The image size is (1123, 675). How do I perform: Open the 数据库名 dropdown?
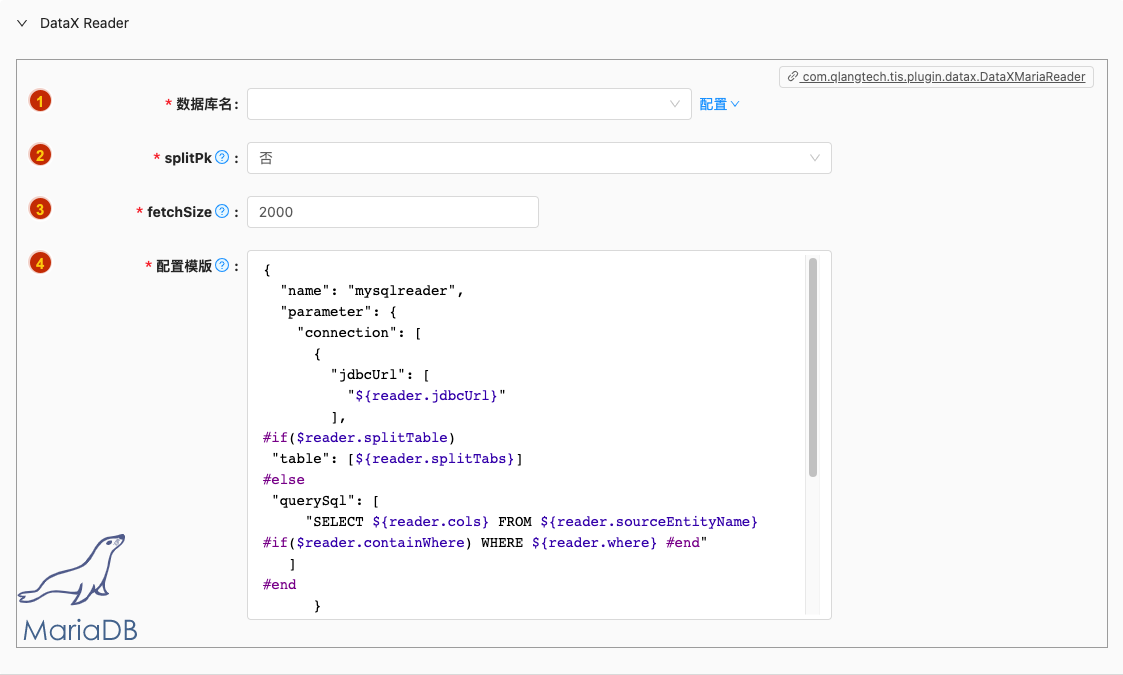pos(469,104)
